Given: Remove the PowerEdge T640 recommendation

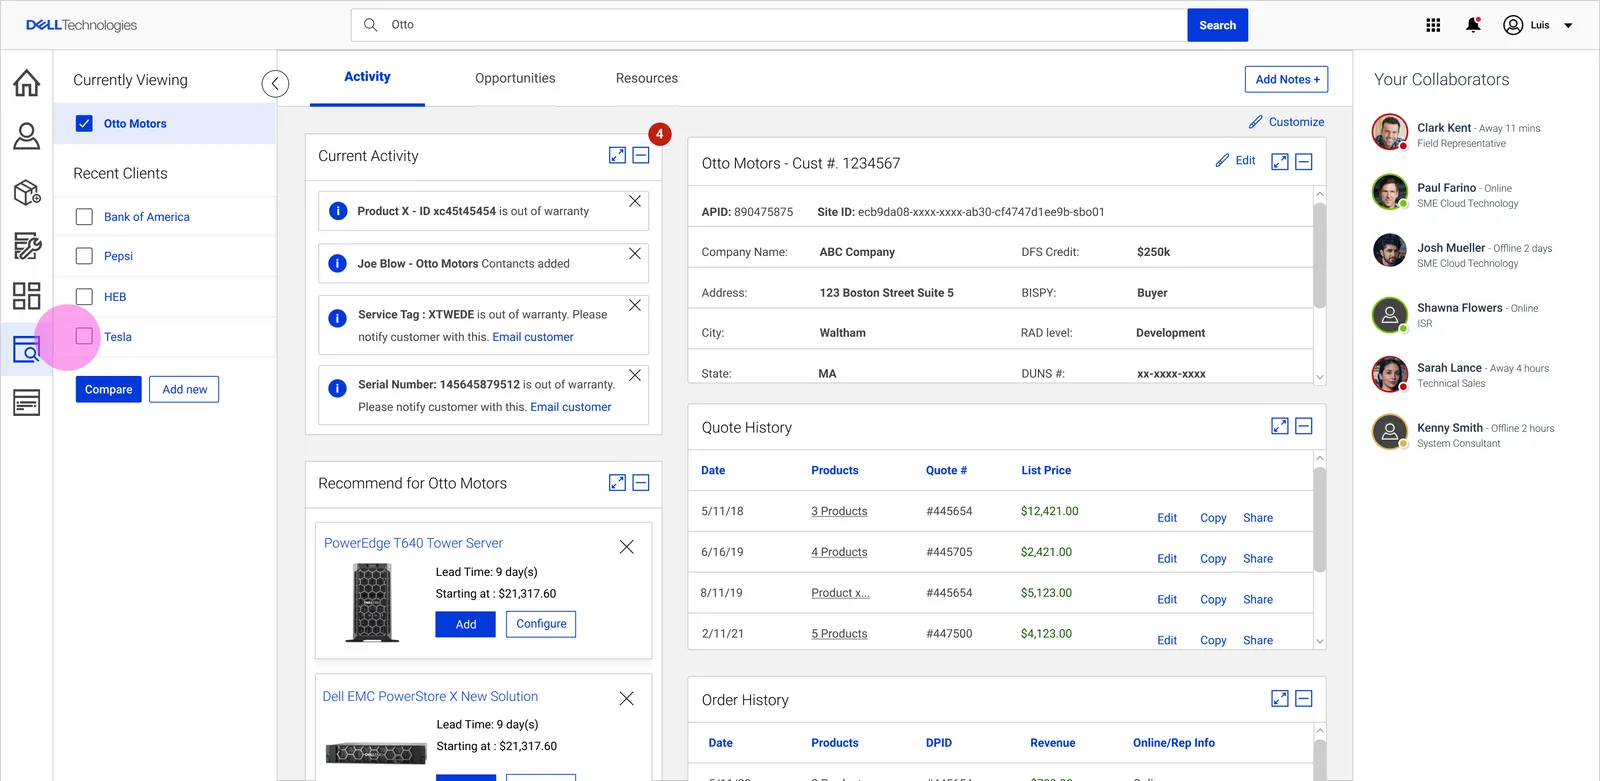Looking at the screenshot, I should [x=627, y=547].
